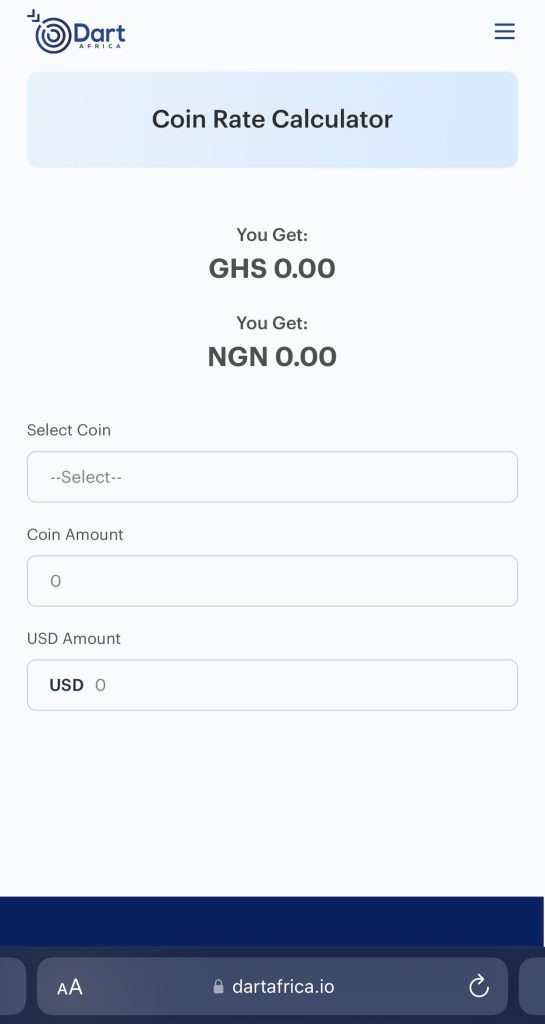Tap the dark blue footer band
The image size is (545, 1024).
click(x=272, y=921)
